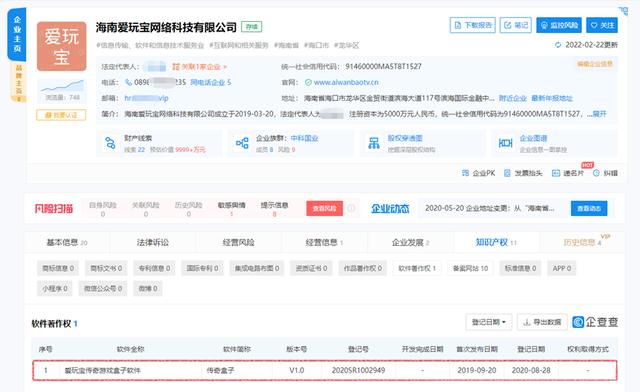Open the 企业图谱 enterprise map icon
This screenshot has height=392, width=640.
[x=506, y=143]
